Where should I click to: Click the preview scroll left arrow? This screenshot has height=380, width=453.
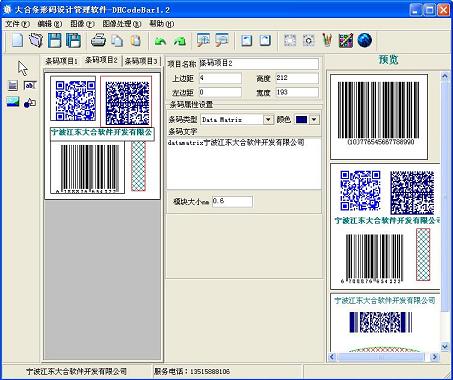(x=332, y=357)
